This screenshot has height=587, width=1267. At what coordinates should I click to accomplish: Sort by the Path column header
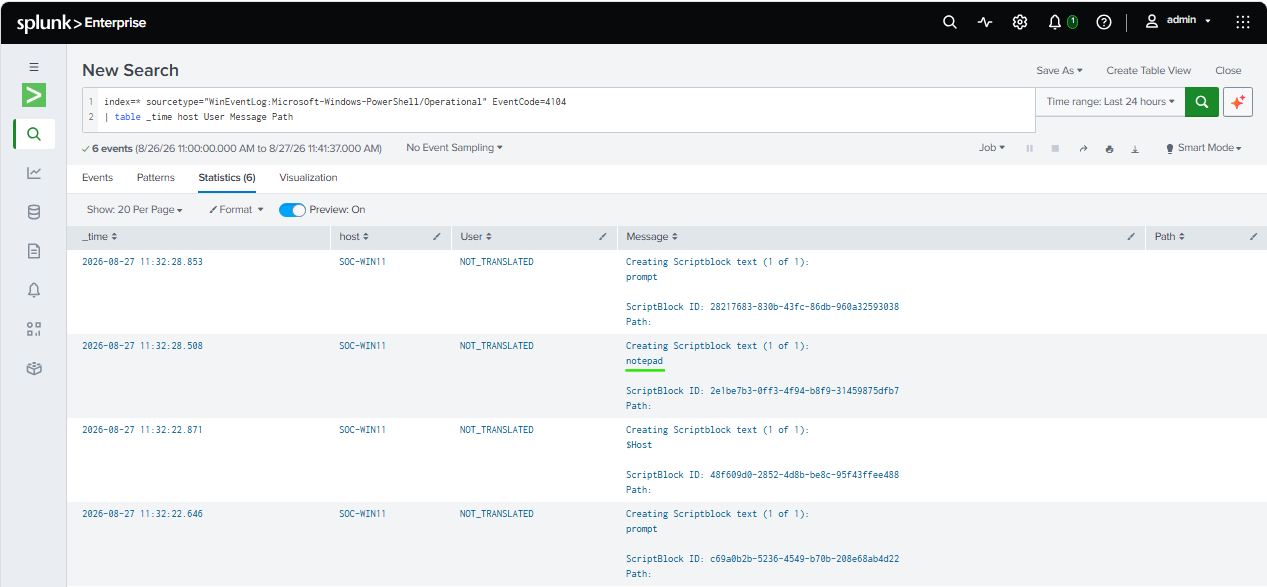click(x=1169, y=237)
